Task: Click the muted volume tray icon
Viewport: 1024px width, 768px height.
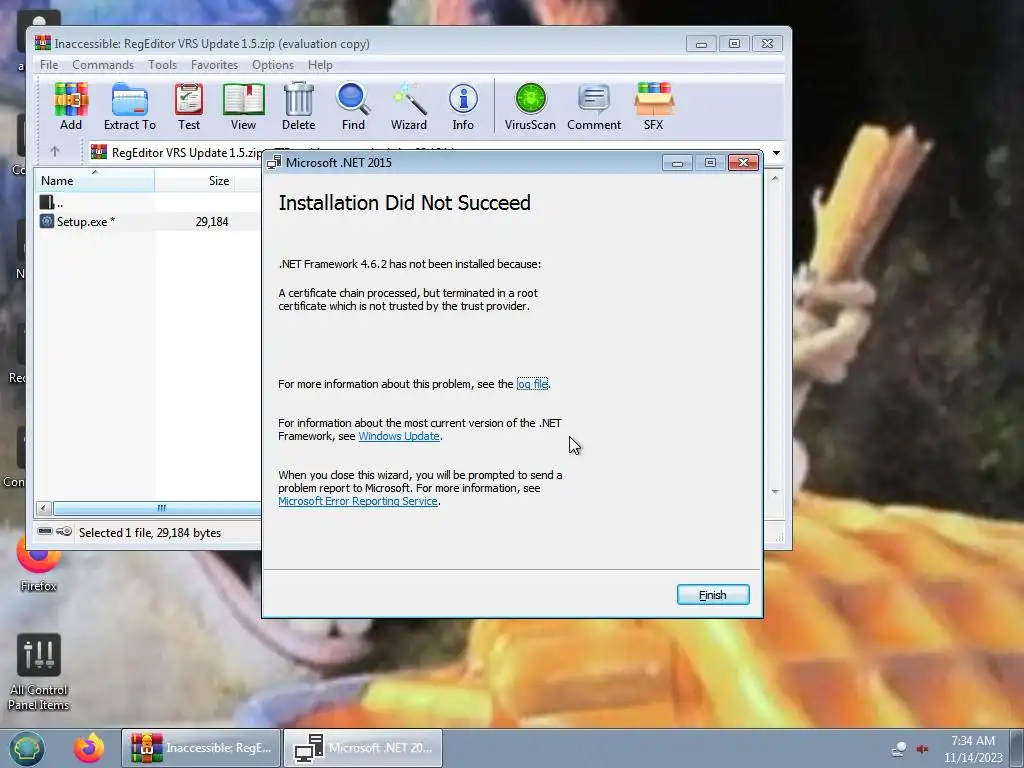Action: pyautogui.click(x=922, y=749)
